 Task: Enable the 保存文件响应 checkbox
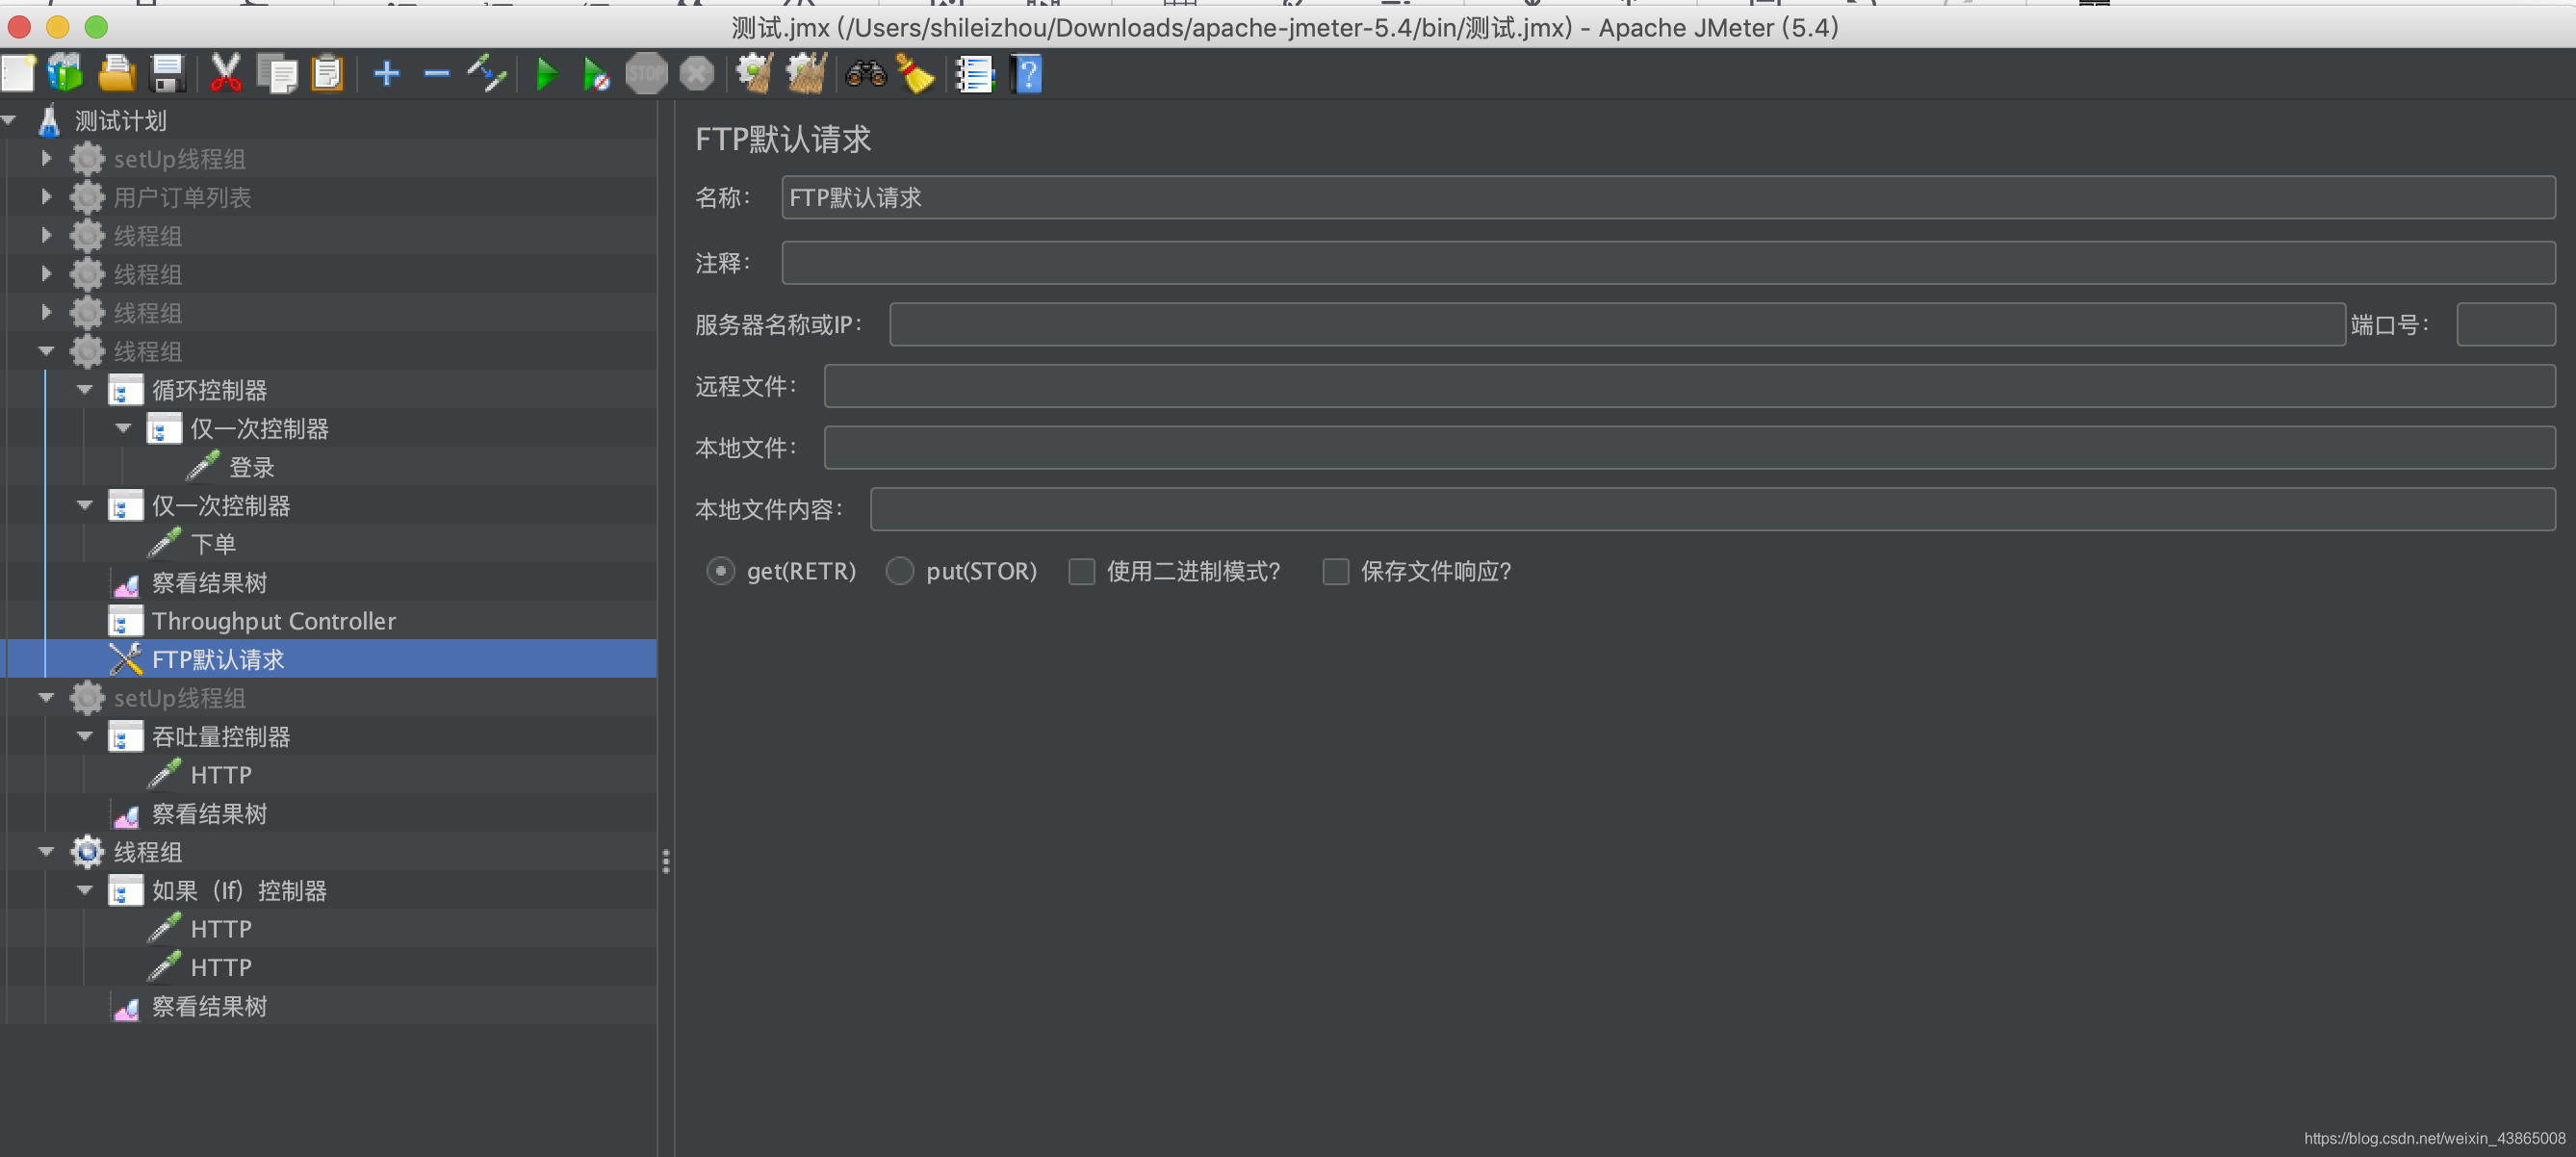pyautogui.click(x=1336, y=571)
